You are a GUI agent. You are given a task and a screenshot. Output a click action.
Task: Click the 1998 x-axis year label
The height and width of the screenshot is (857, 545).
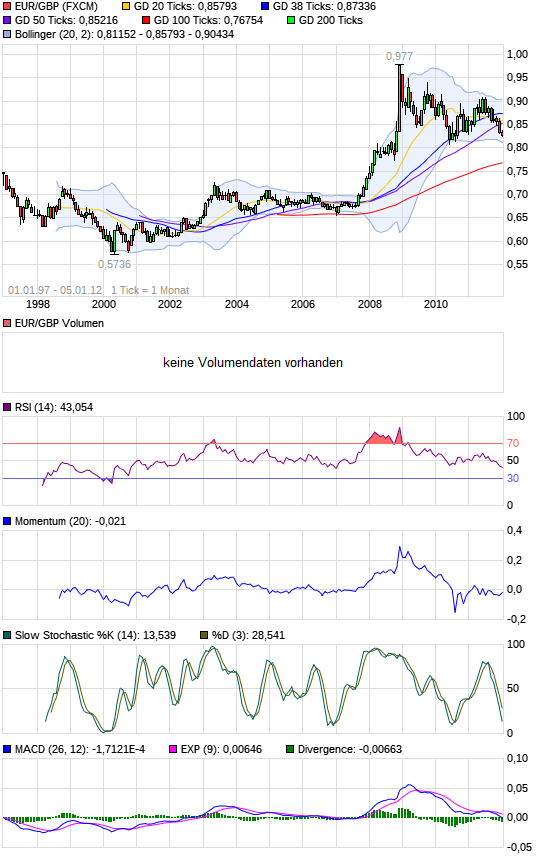point(38,304)
